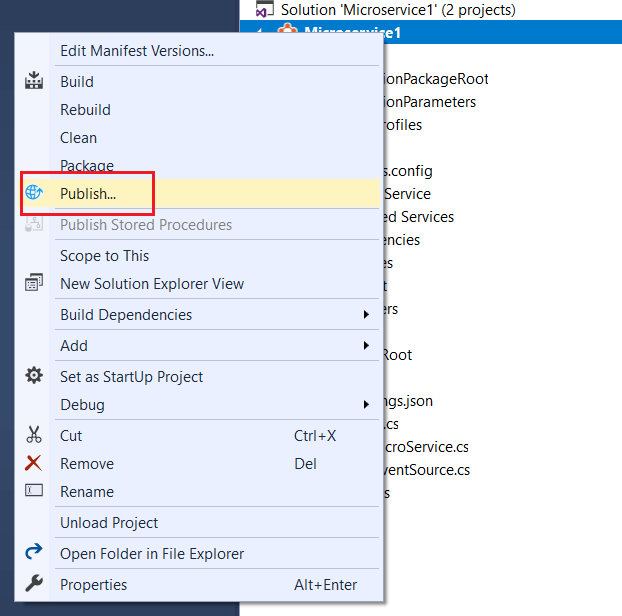Choose Edit Manifest Versions...
This screenshot has width=622, height=616.
pyautogui.click(x=137, y=50)
